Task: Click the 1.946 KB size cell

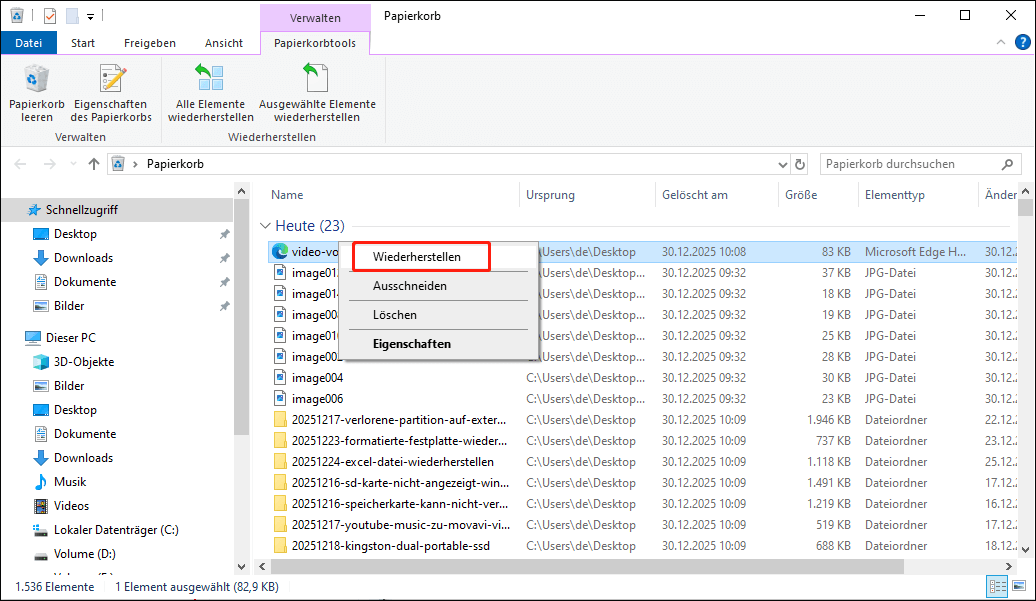Action: point(829,420)
